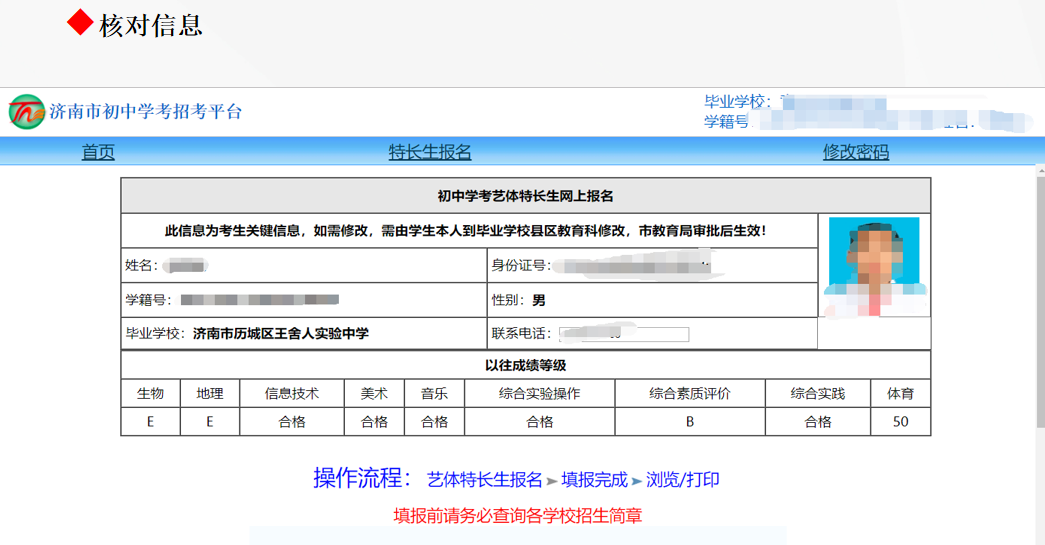
Task: Click the 生物 column header
Action: [x=150, y=394]
